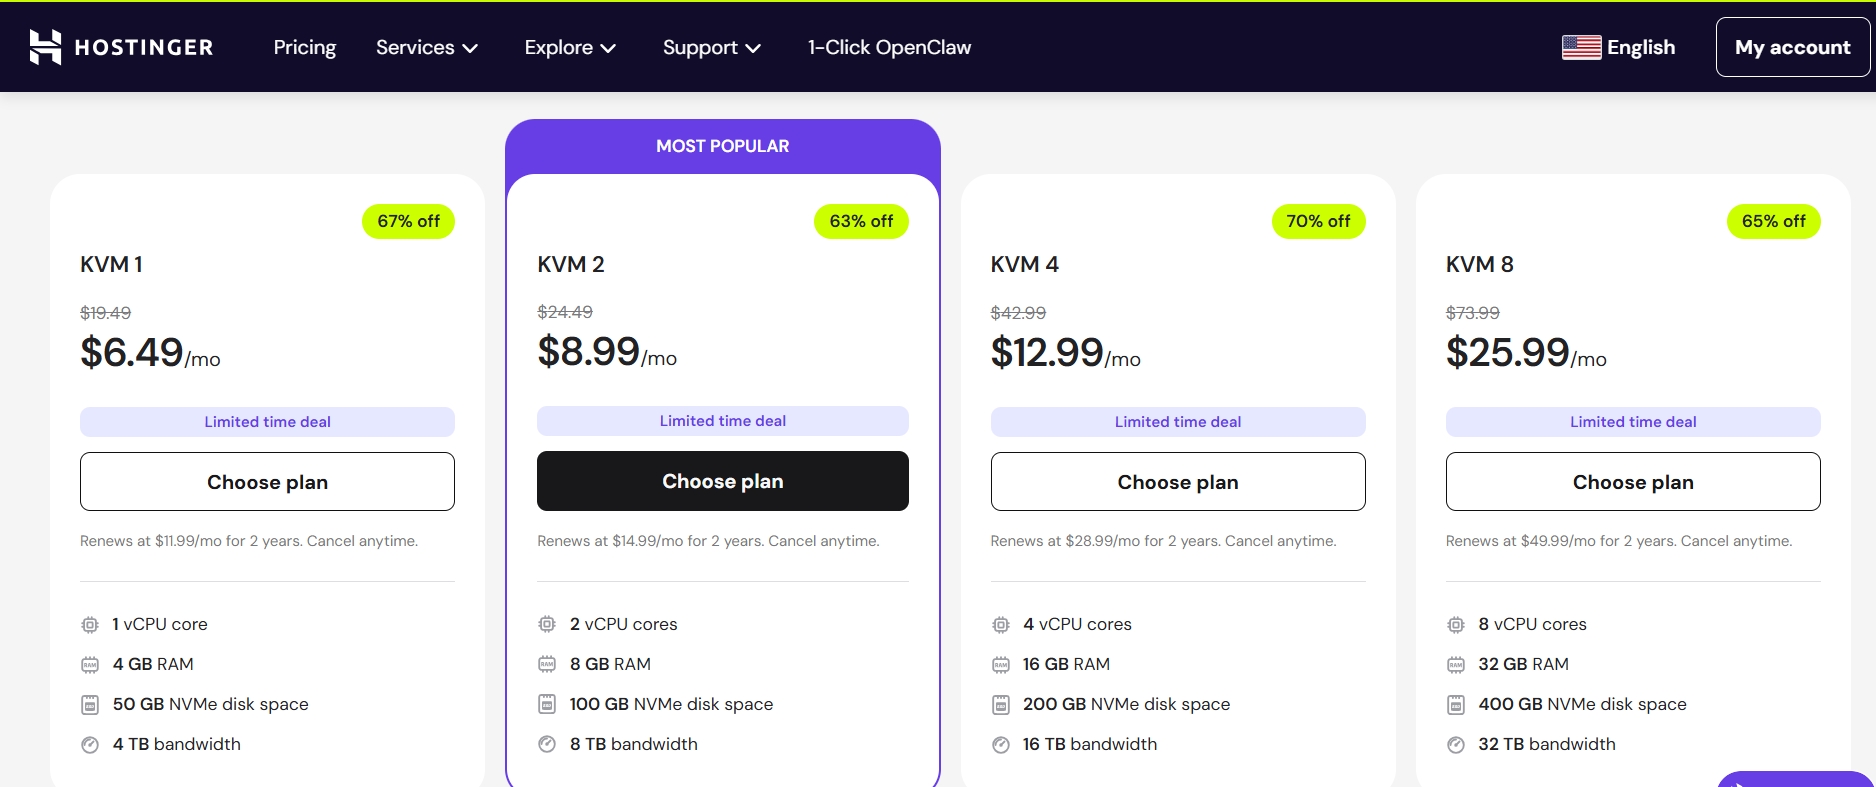Click the RAM icon next to 32 GB RAM
The image size is (1876, 787).
[1456, 665]
